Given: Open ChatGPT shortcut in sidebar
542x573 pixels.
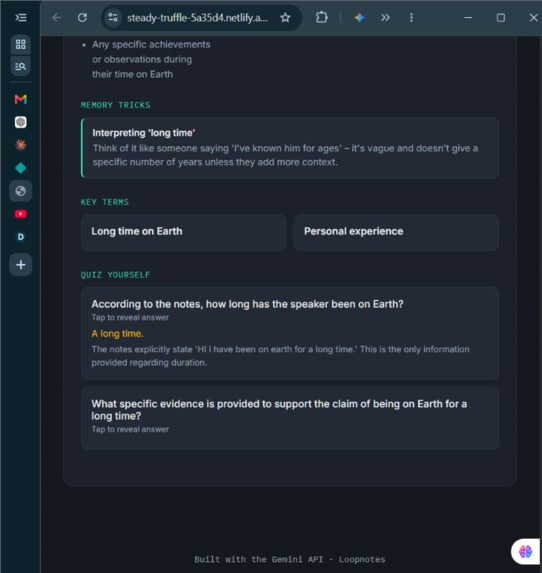Looking at the screenshot, I should pos(21,122).
